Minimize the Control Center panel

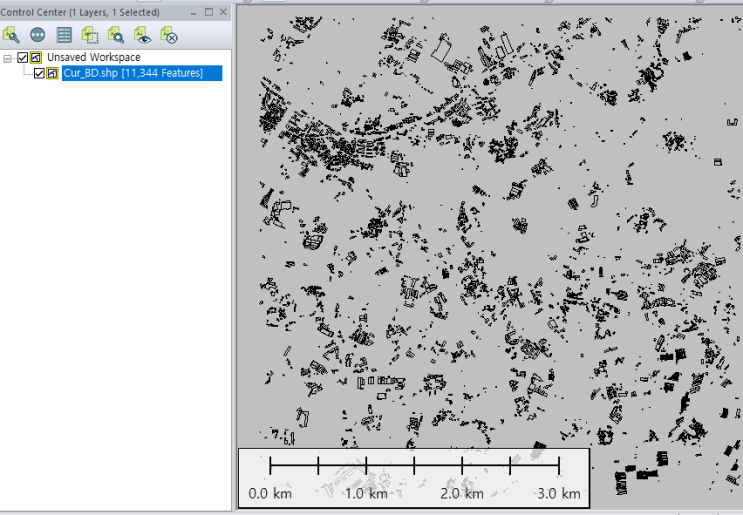193,12
